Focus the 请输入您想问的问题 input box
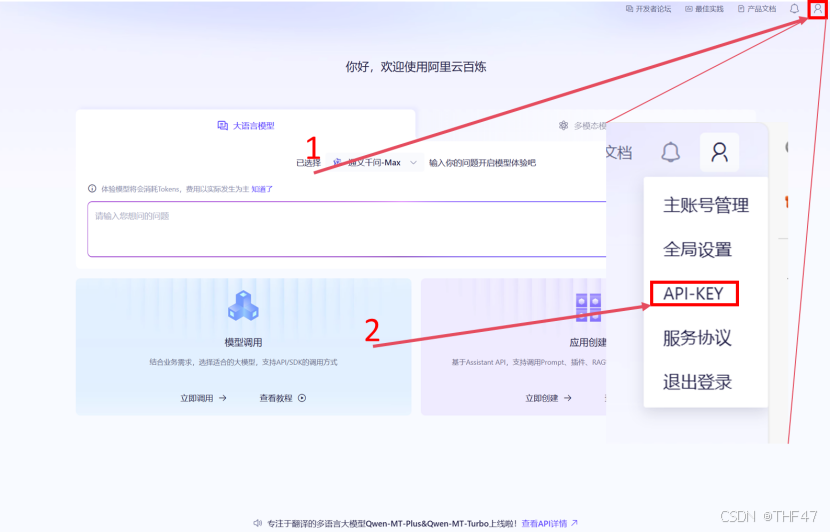Viewport: 831px width, 532px height. pos(347,229)
